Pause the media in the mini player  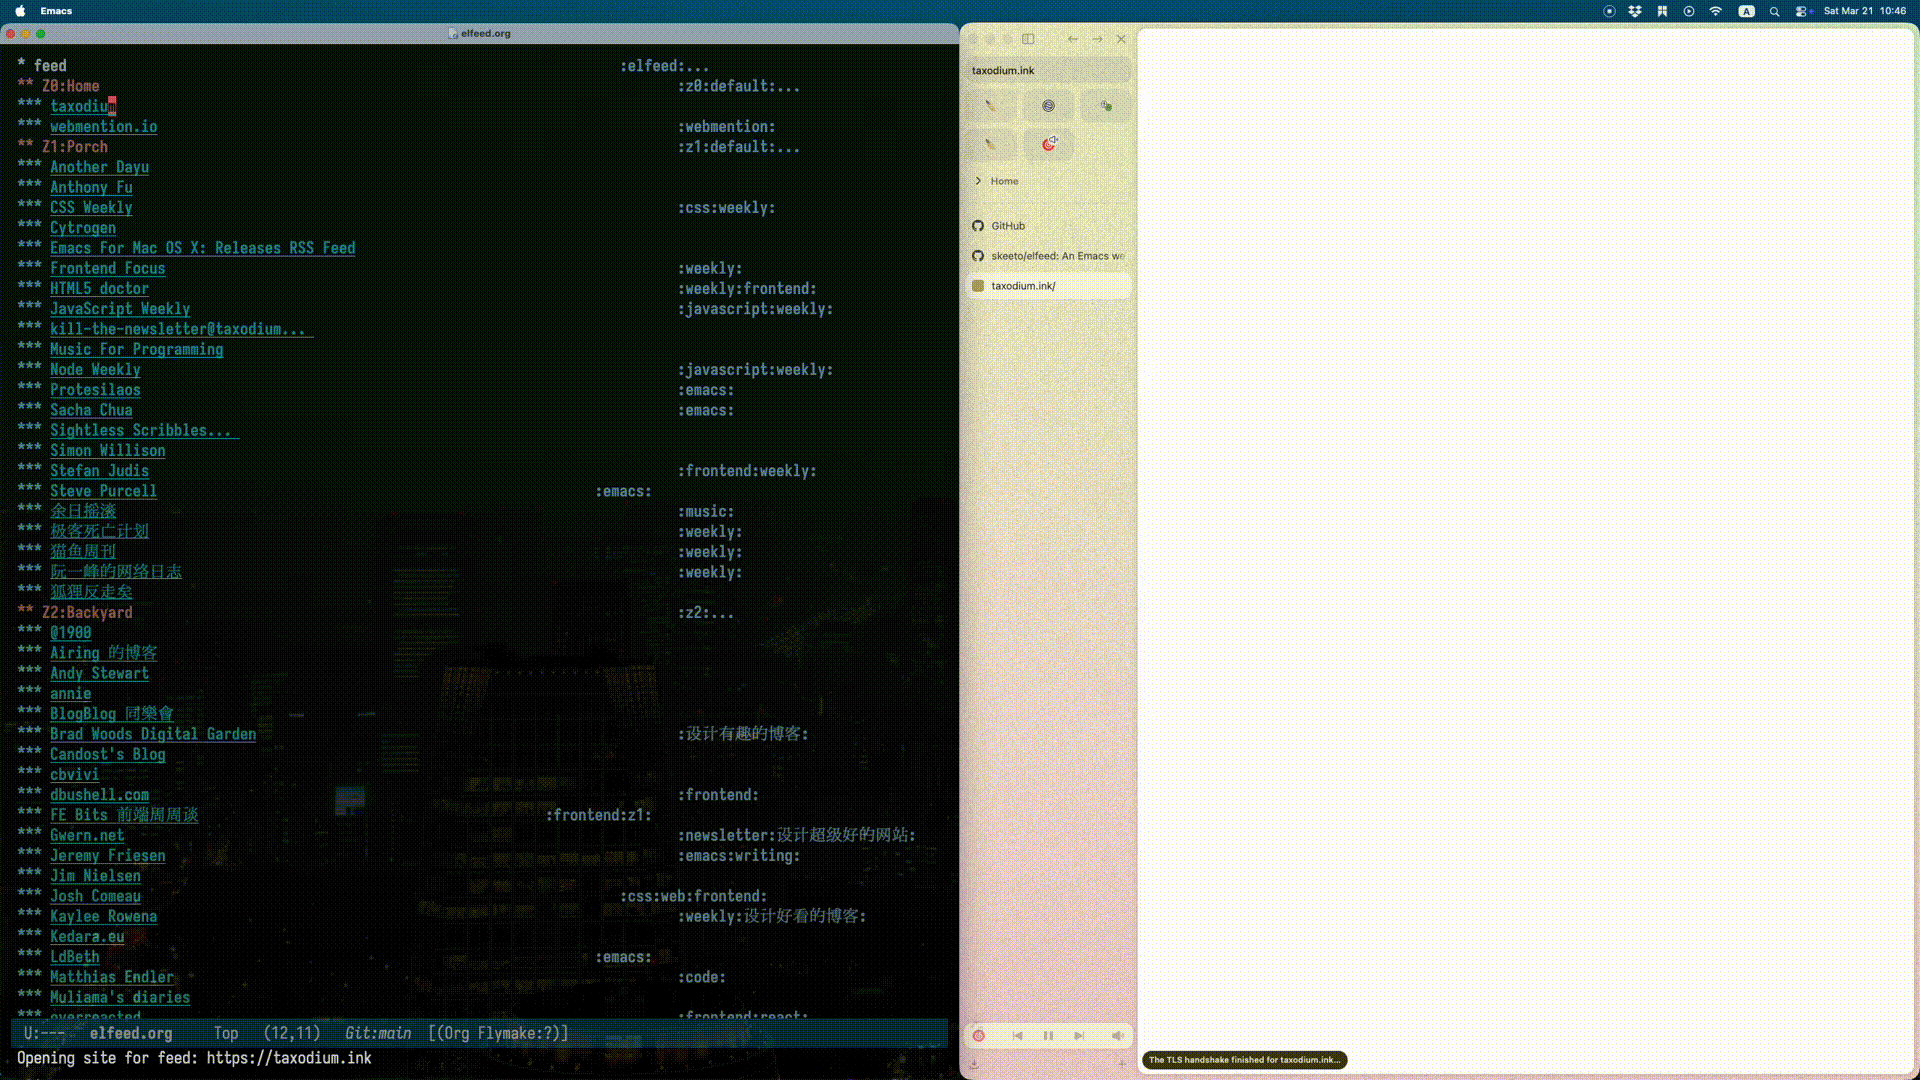1048,1036
